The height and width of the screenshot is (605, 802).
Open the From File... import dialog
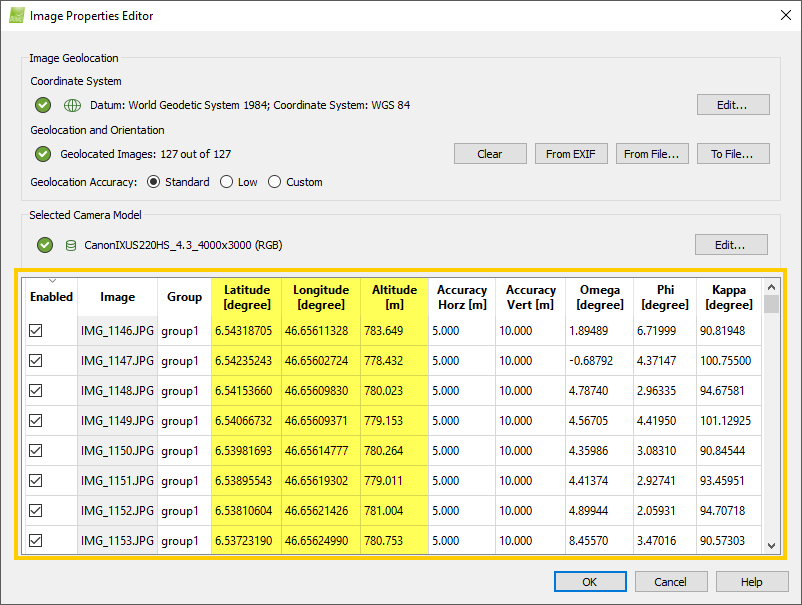(653, 154)
